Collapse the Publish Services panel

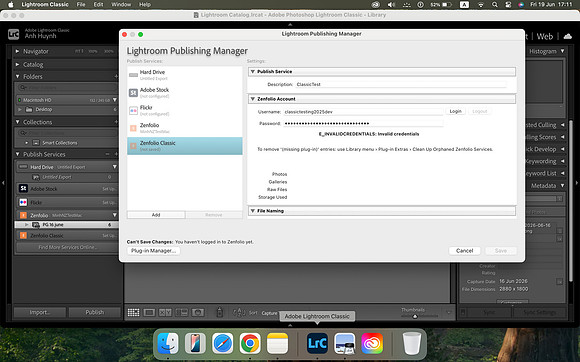(17, 154)
